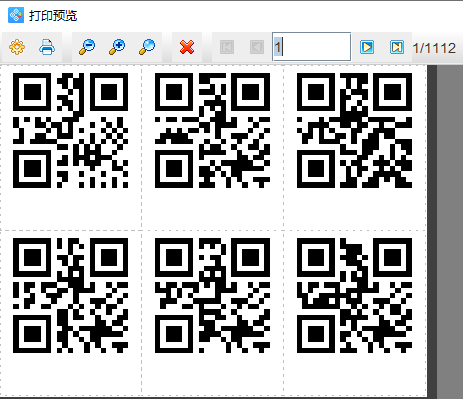The width and height of the screenshot is (463, 399).
Task: Click the 打印预览 window title text
Action: click(x=53, y=15)
